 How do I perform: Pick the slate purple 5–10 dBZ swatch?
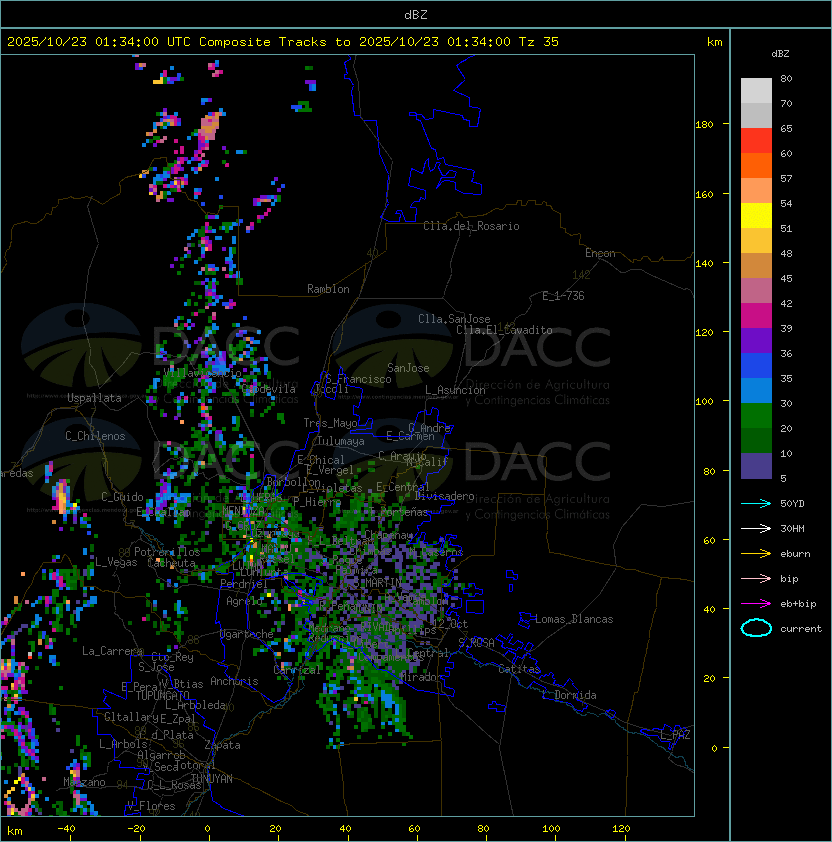click(756, 466)
